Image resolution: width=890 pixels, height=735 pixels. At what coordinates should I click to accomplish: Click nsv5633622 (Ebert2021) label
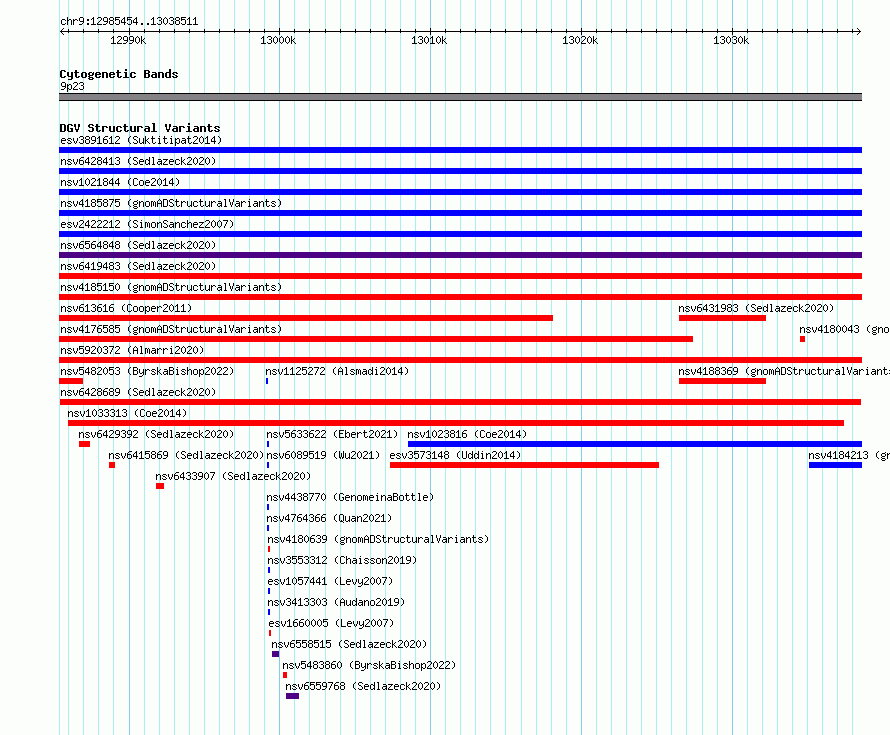[x=332, y=434]
